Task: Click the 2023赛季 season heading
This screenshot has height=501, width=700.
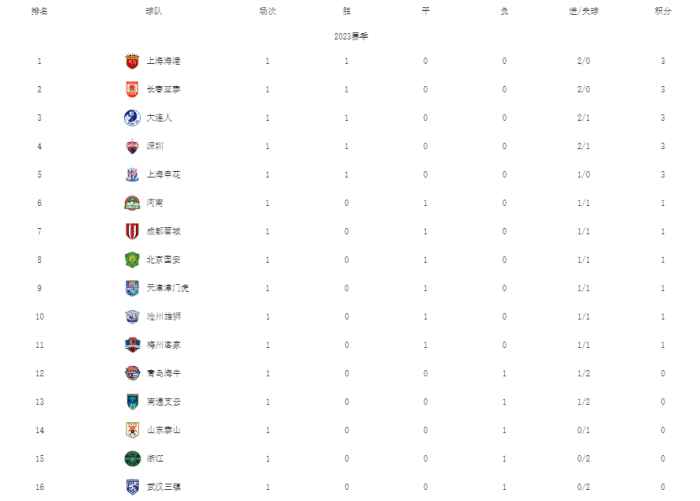Action: click(x=350, y=36)
